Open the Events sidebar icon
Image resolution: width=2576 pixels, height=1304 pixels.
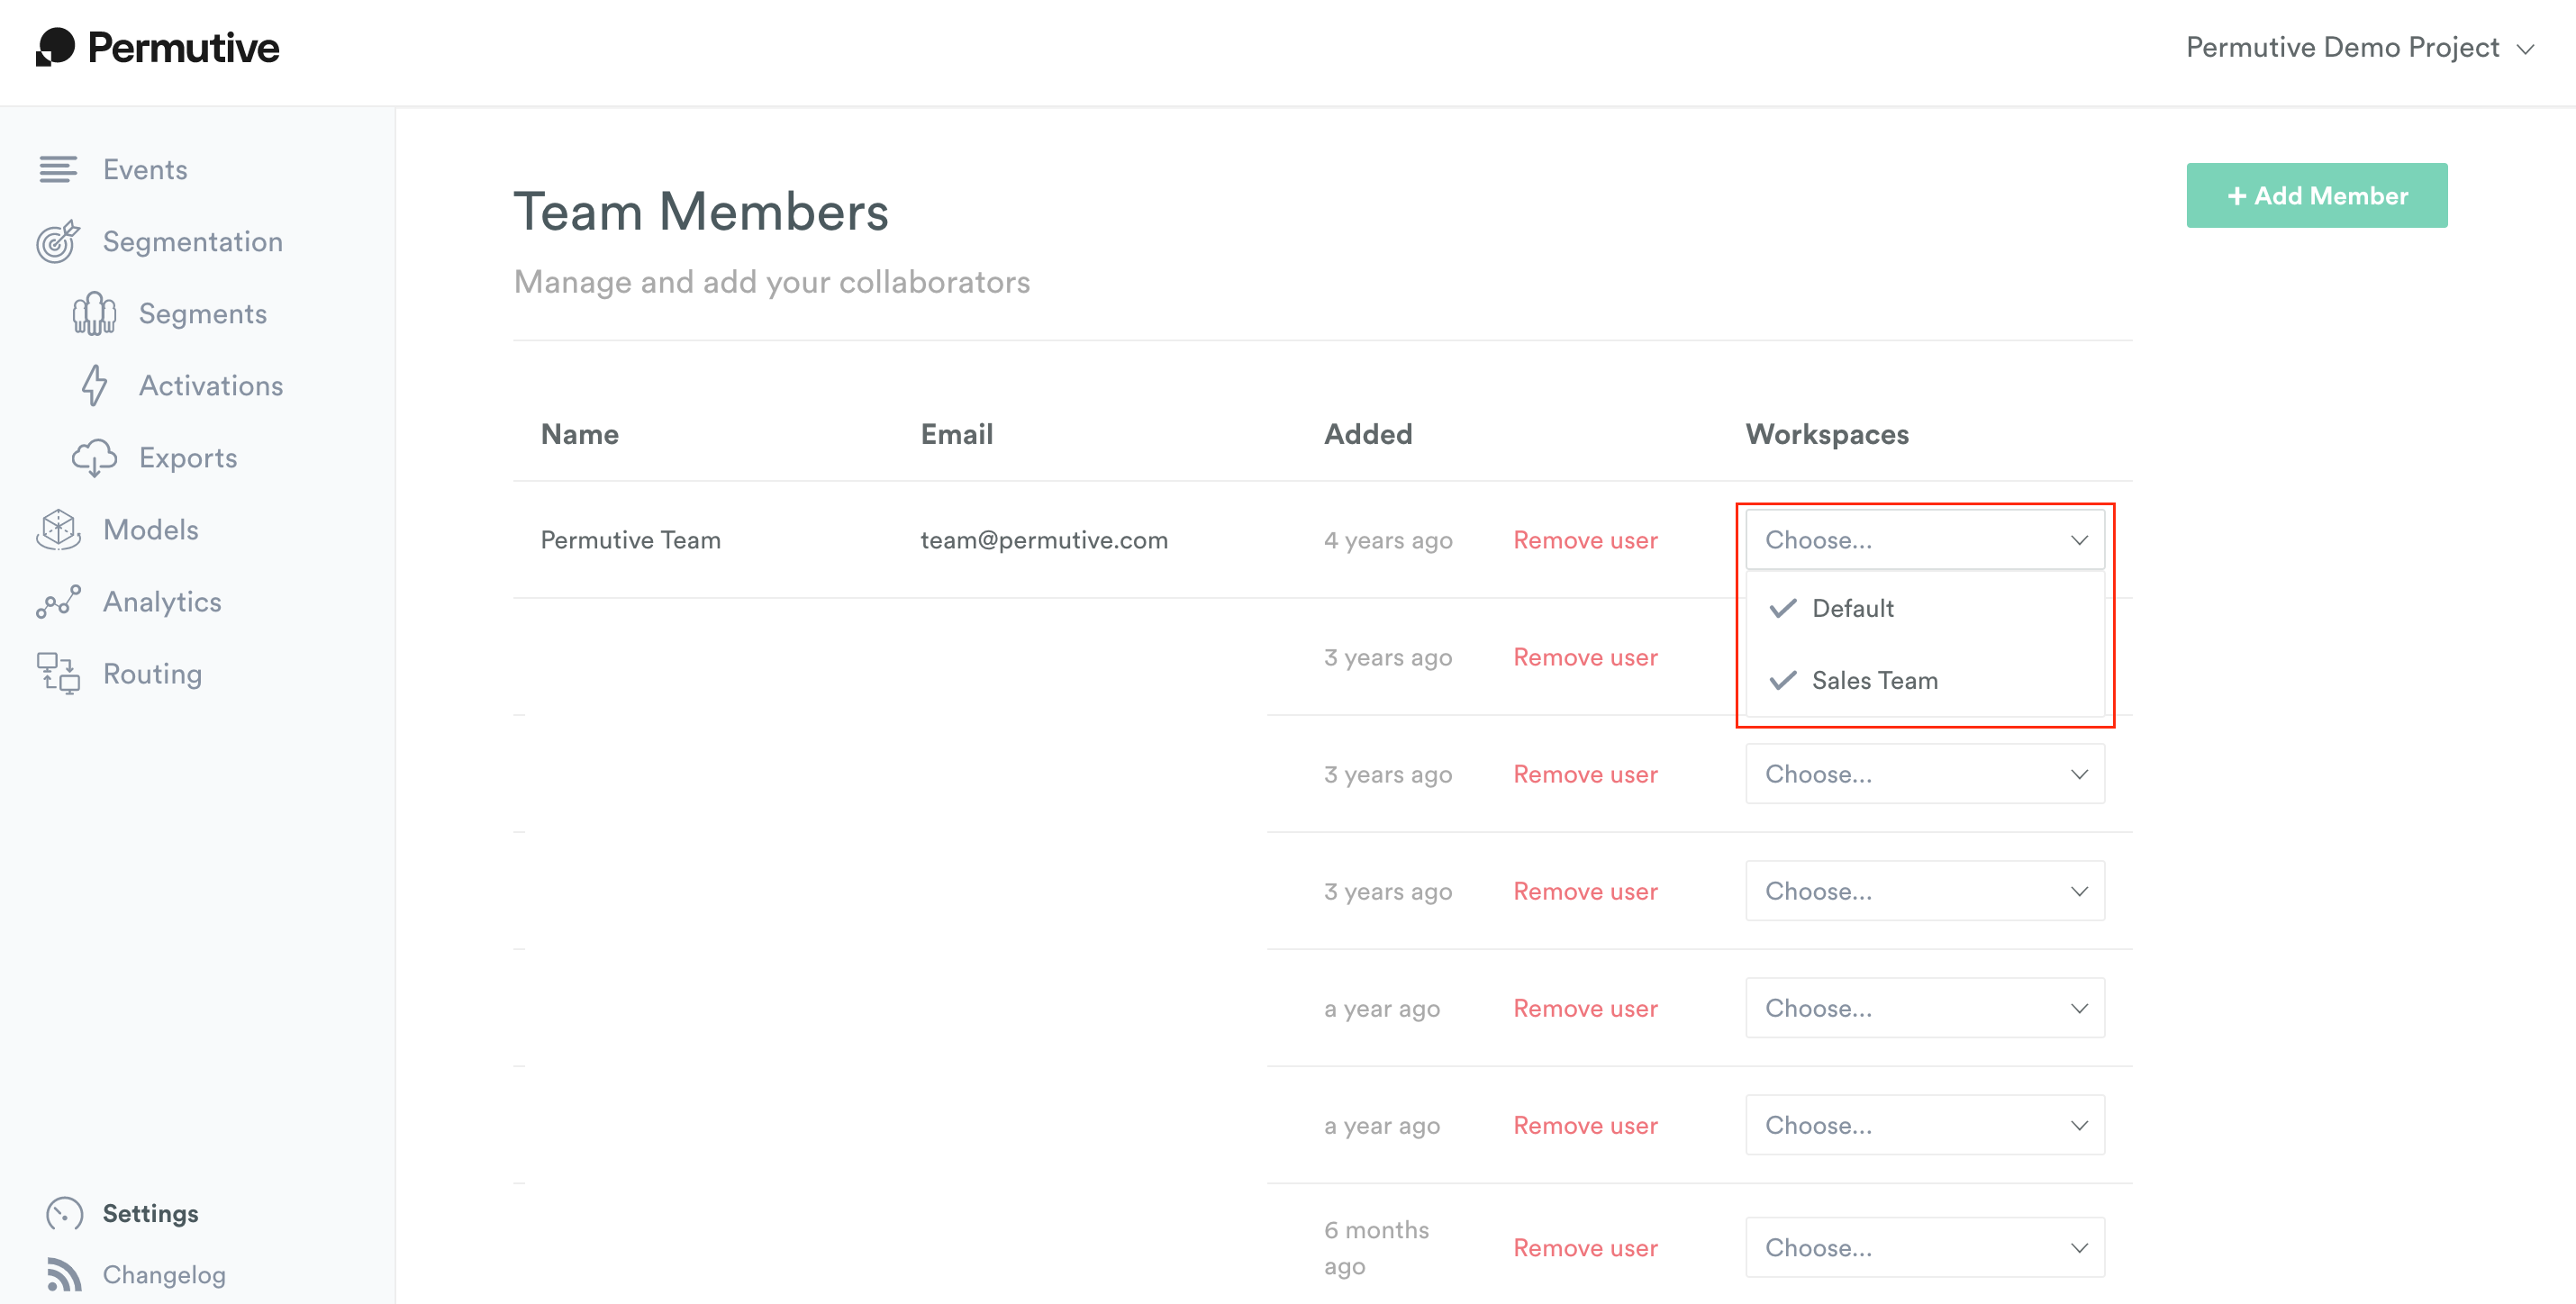tap(58, 170)
